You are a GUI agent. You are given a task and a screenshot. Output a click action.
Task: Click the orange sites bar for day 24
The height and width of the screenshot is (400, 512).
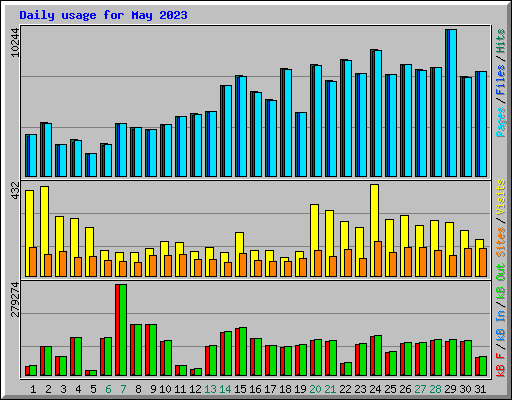[378, 259]
